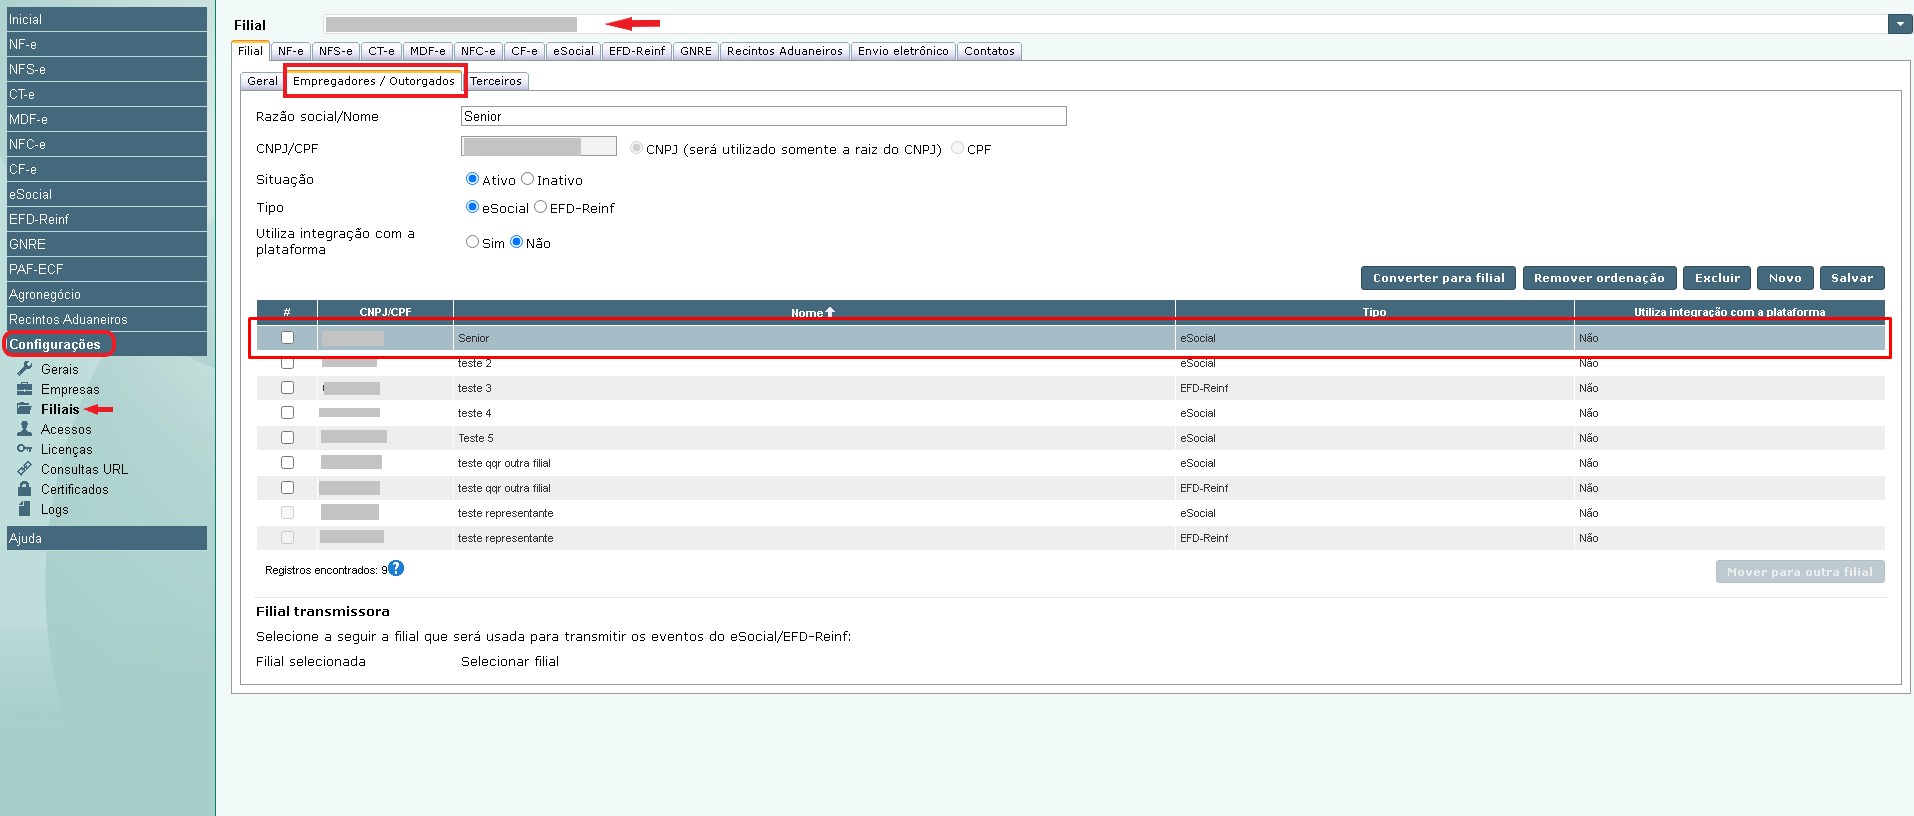Sort table by the Tipo column header

click(1374, 312)
